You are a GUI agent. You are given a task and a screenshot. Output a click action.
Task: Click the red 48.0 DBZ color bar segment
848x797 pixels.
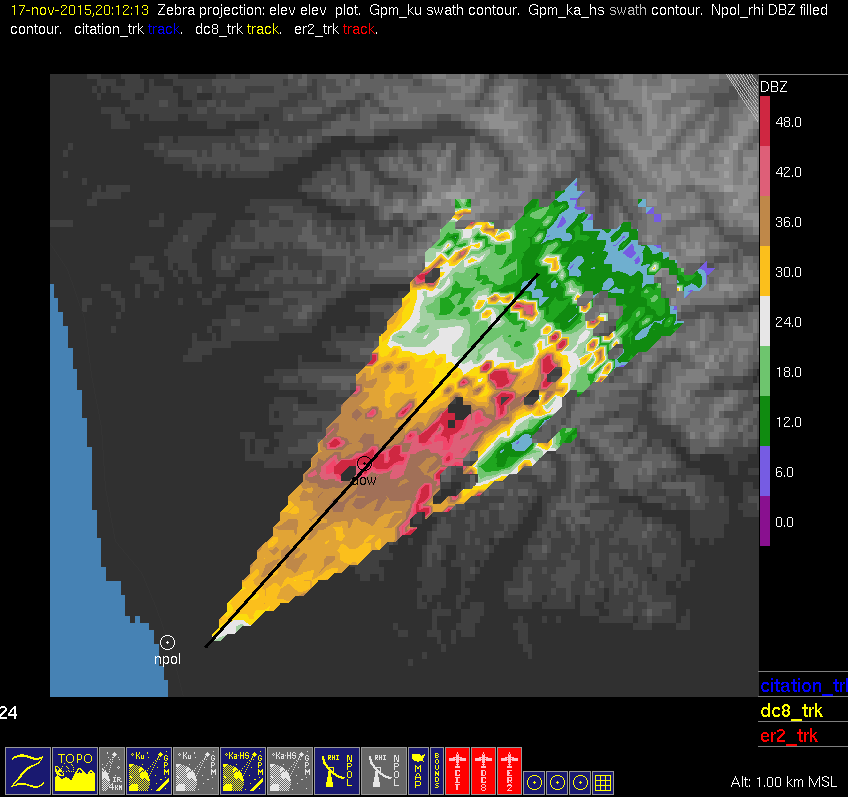pos(765,121)
